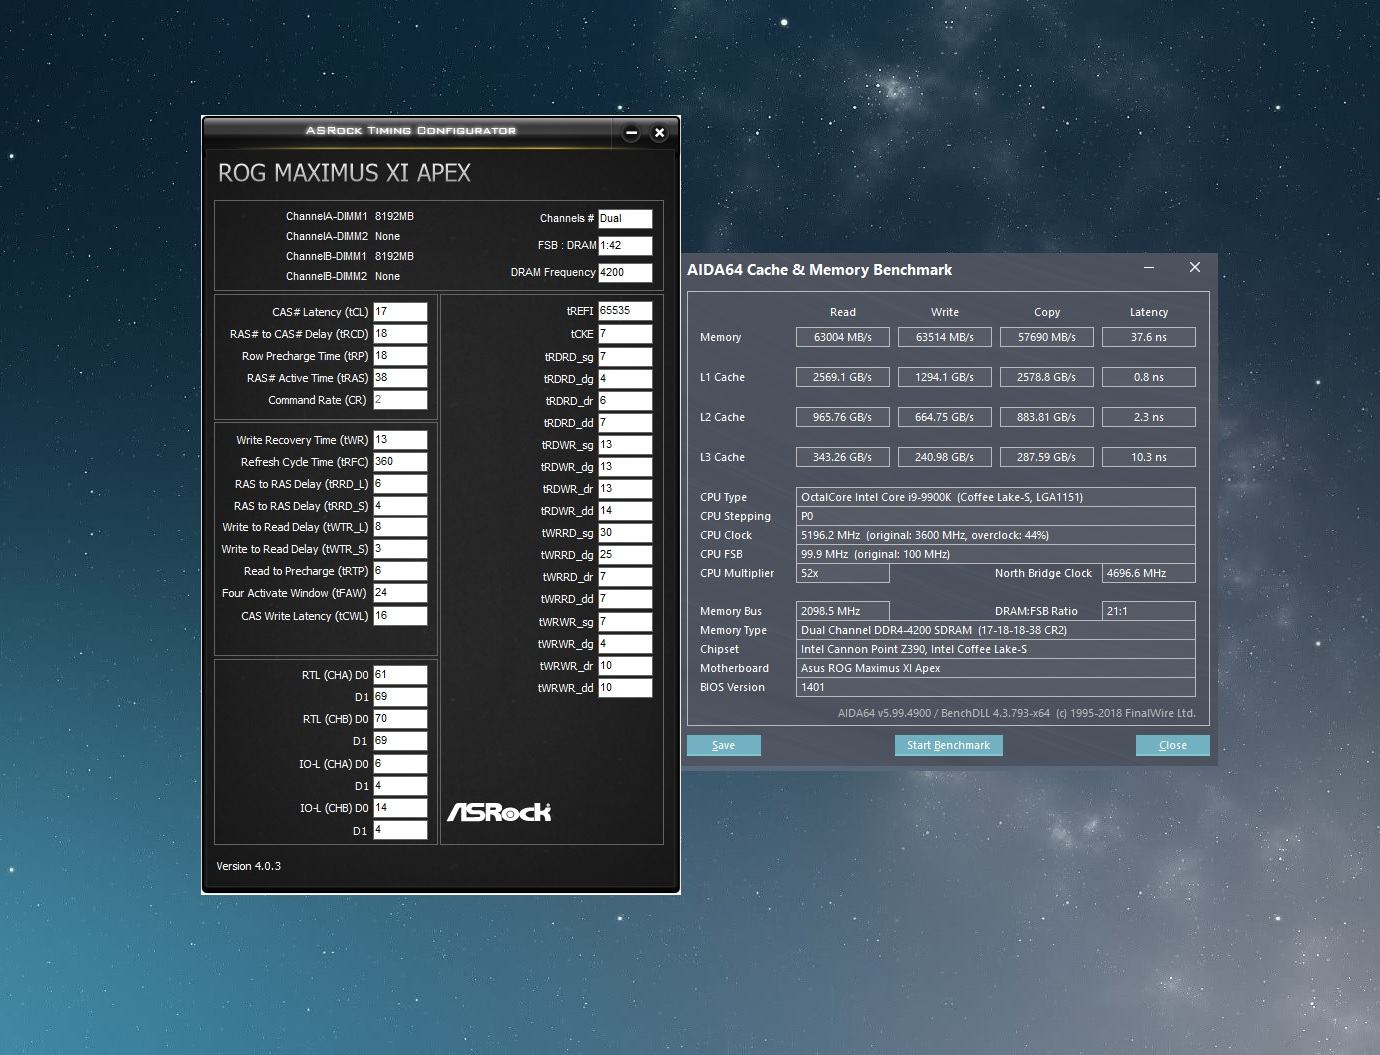Click the CPU Type value field
Screen dimensions: 1380x1055
click(996, 497)
